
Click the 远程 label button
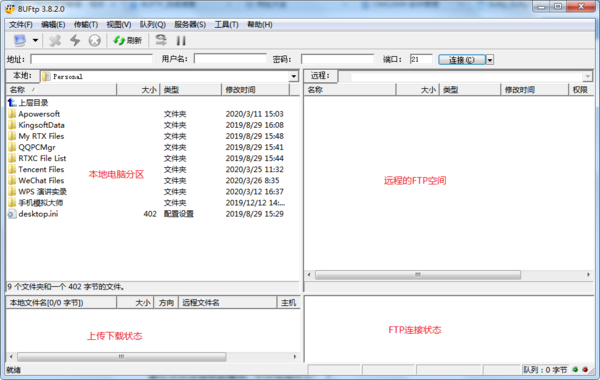click(320, 75)
